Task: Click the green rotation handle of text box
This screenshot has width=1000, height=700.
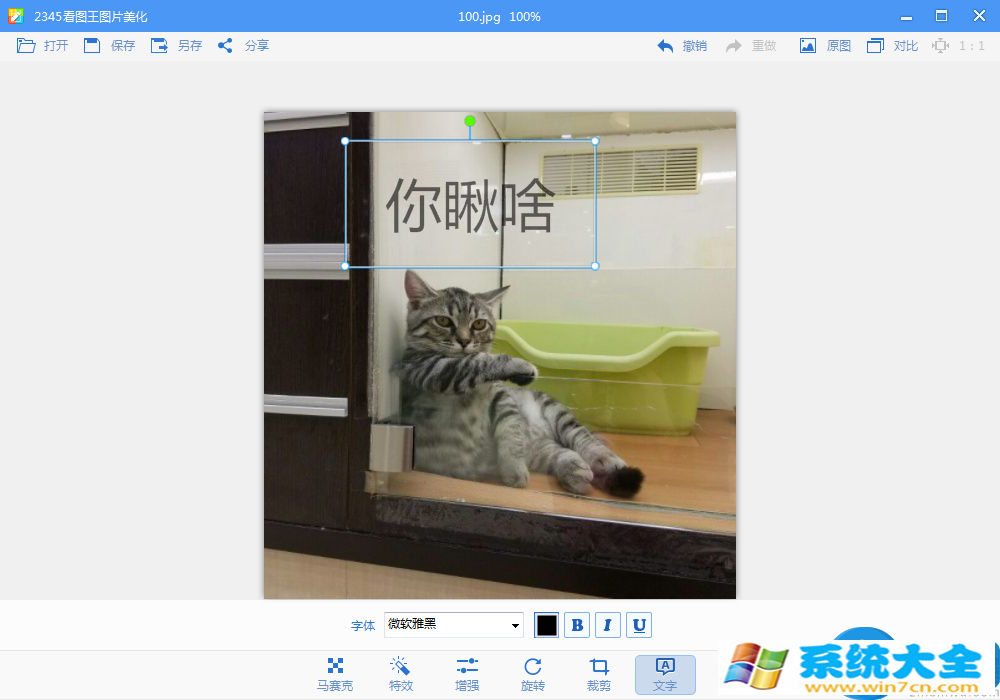Action: coord(470,121)
